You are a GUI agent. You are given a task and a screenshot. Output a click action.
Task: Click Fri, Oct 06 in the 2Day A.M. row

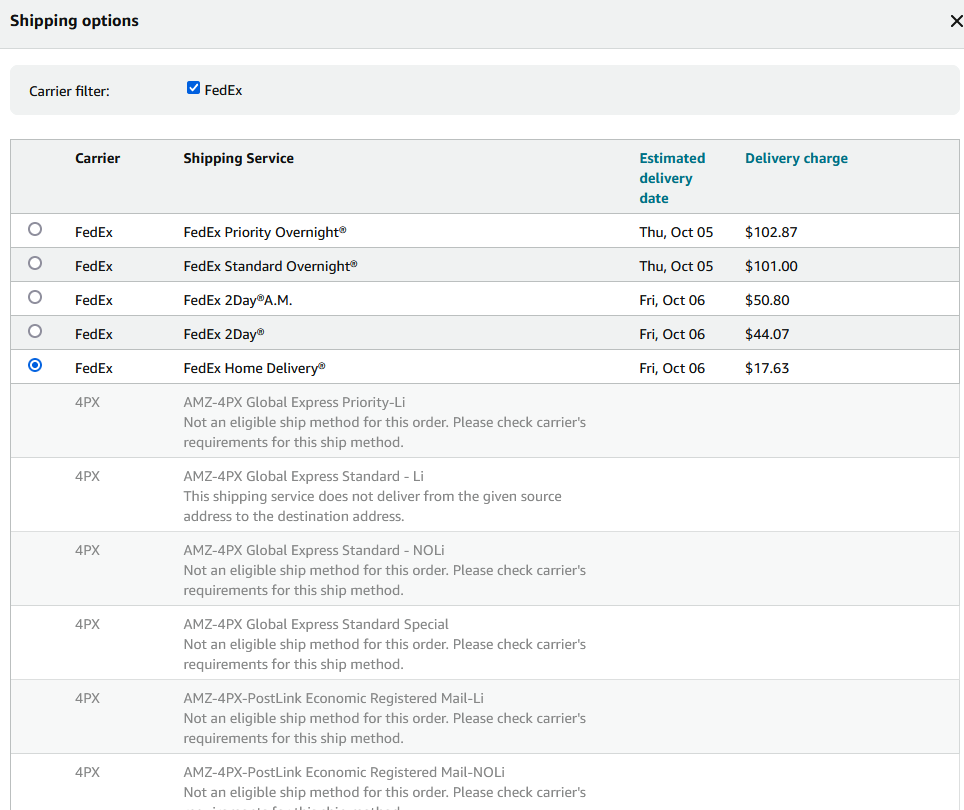672,301
